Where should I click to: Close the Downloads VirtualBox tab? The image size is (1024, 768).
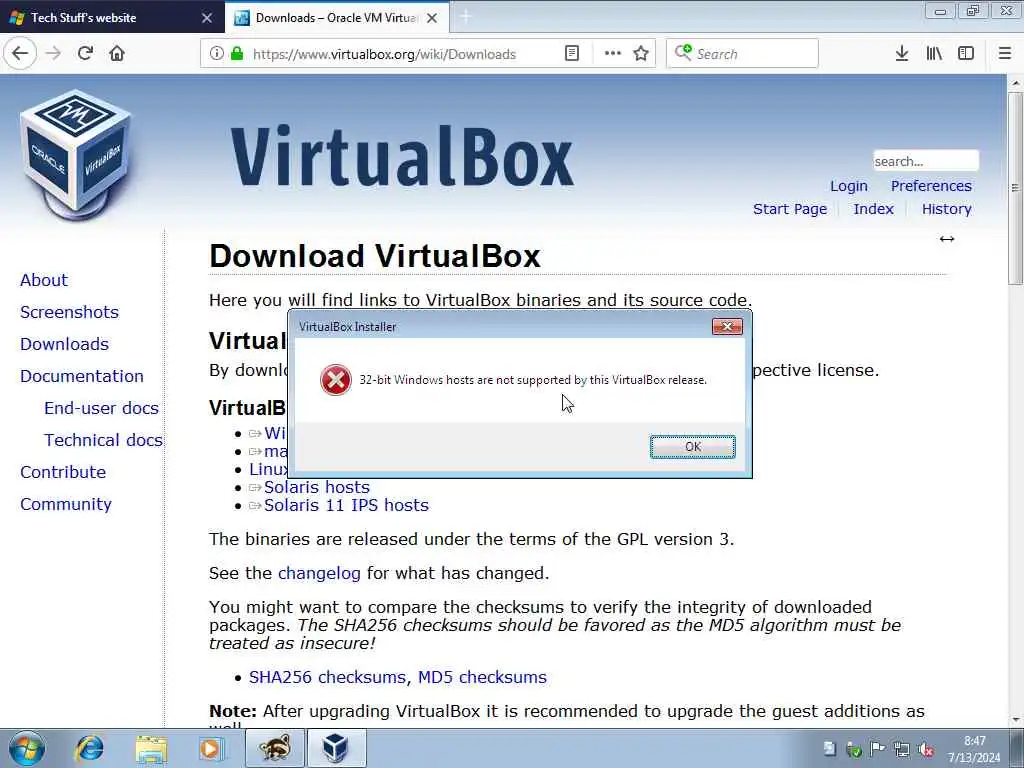click(432, 18)
